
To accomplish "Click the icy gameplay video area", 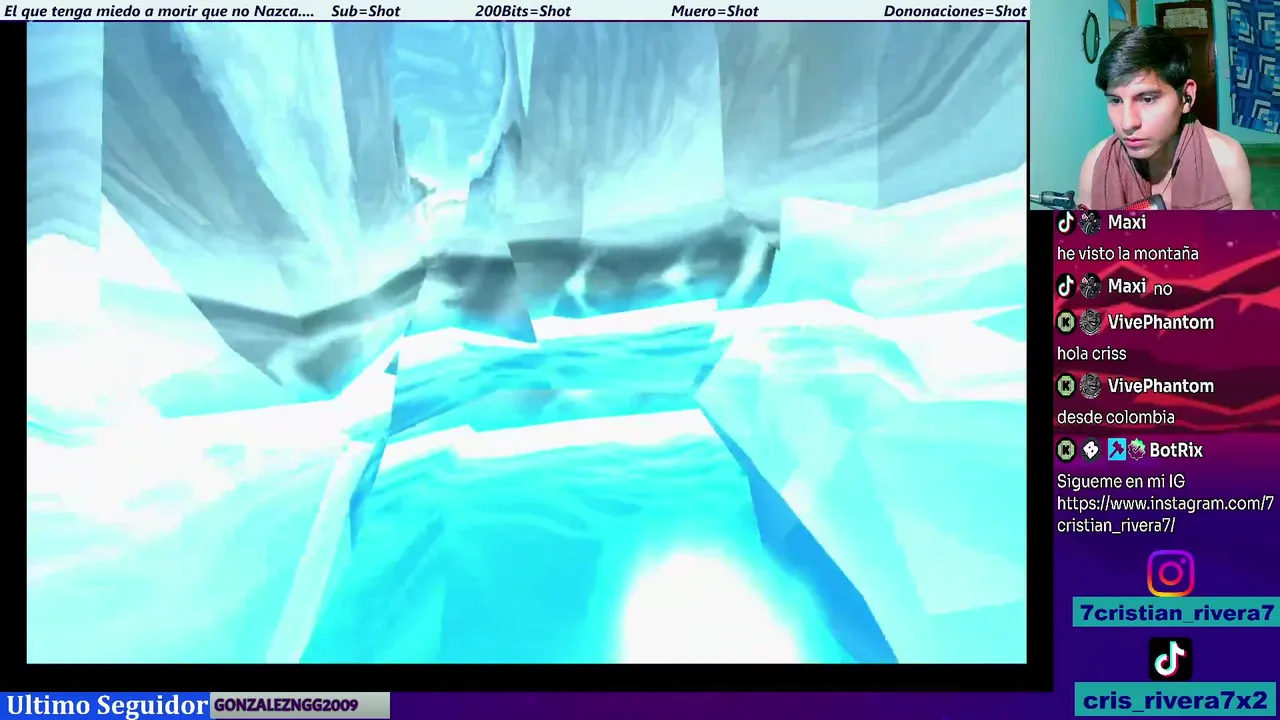I will (x=527, y=342).
